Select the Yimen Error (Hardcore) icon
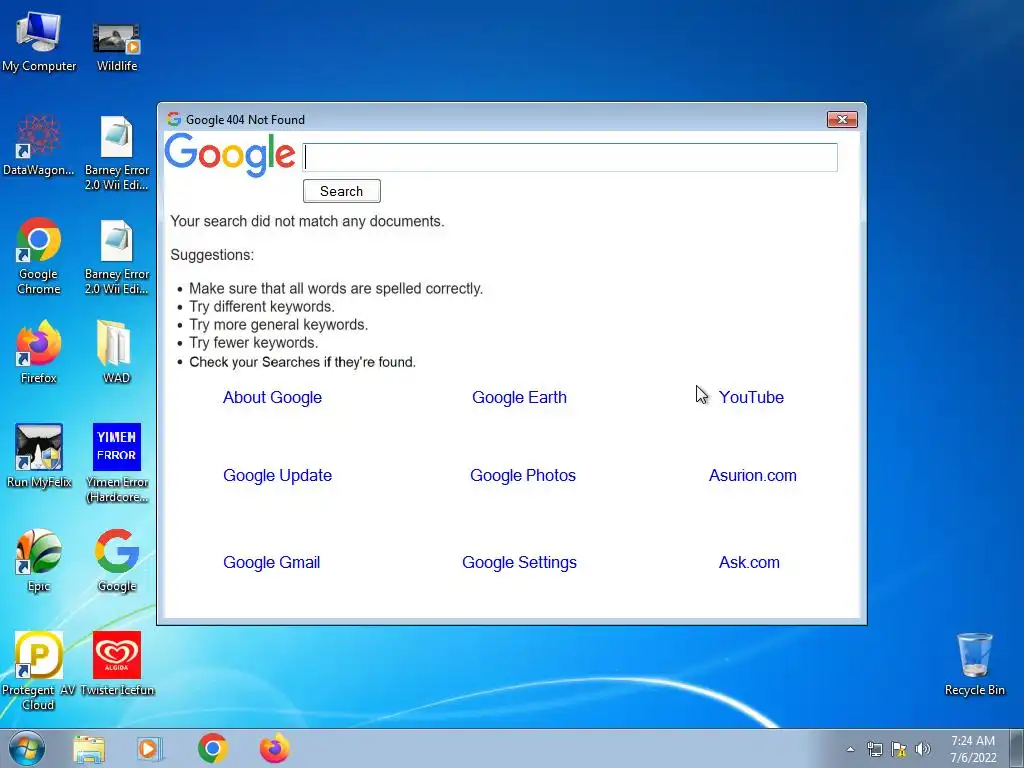This screenshot has width=1024, height=768. [x=117, y=463]
